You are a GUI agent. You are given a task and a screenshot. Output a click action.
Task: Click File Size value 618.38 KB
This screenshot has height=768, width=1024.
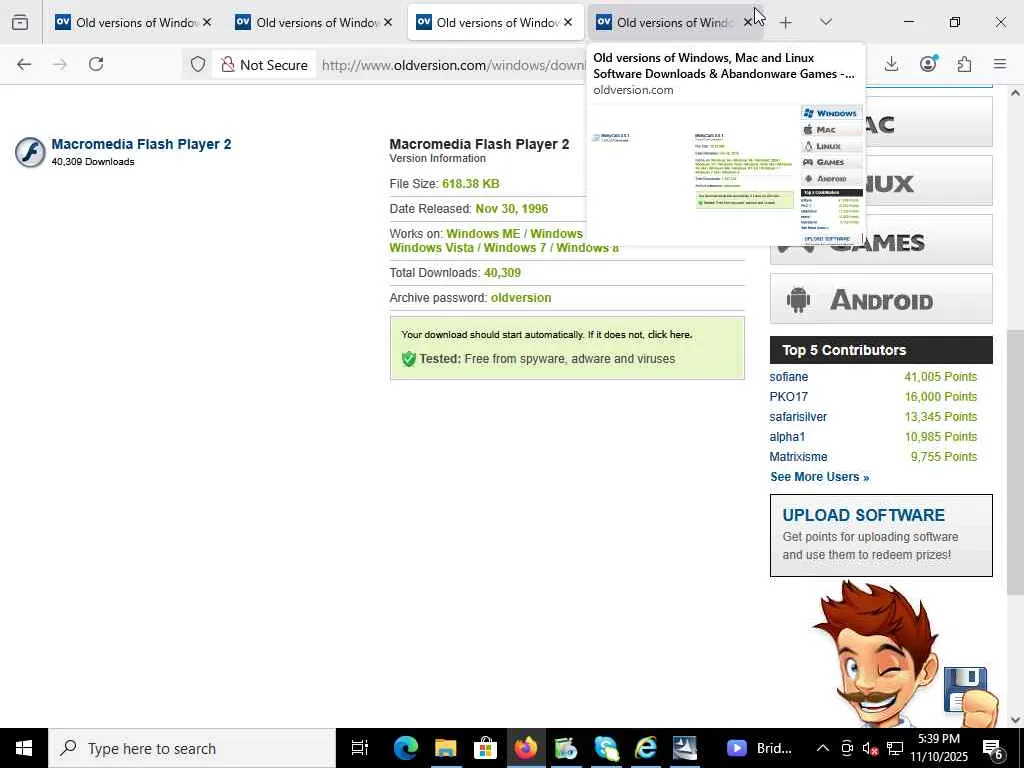click(x=471, y=184)
